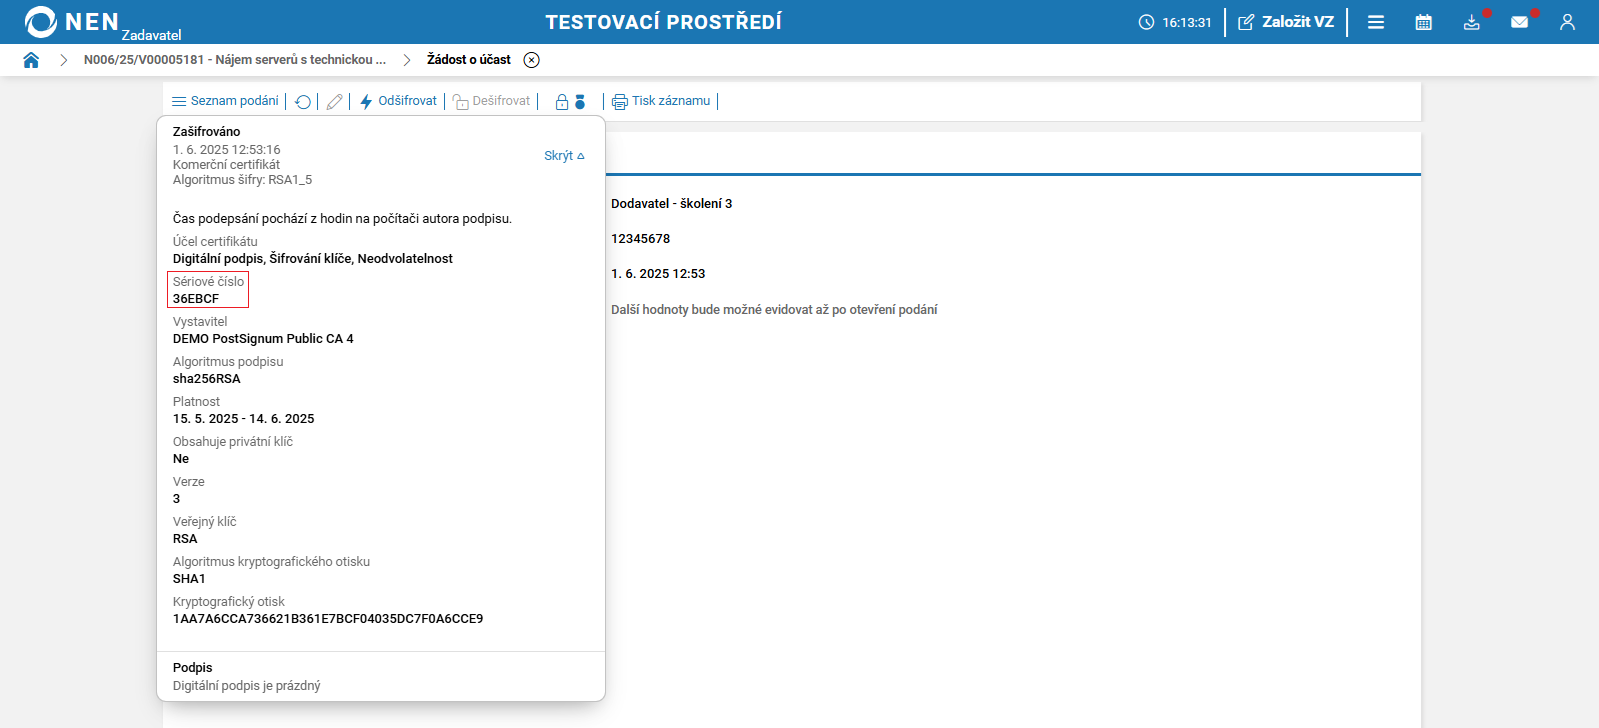This screenshot has width=1599, height=728.
Task: Click the refresh icon in toolbar
Action: (x=303, y=102)
